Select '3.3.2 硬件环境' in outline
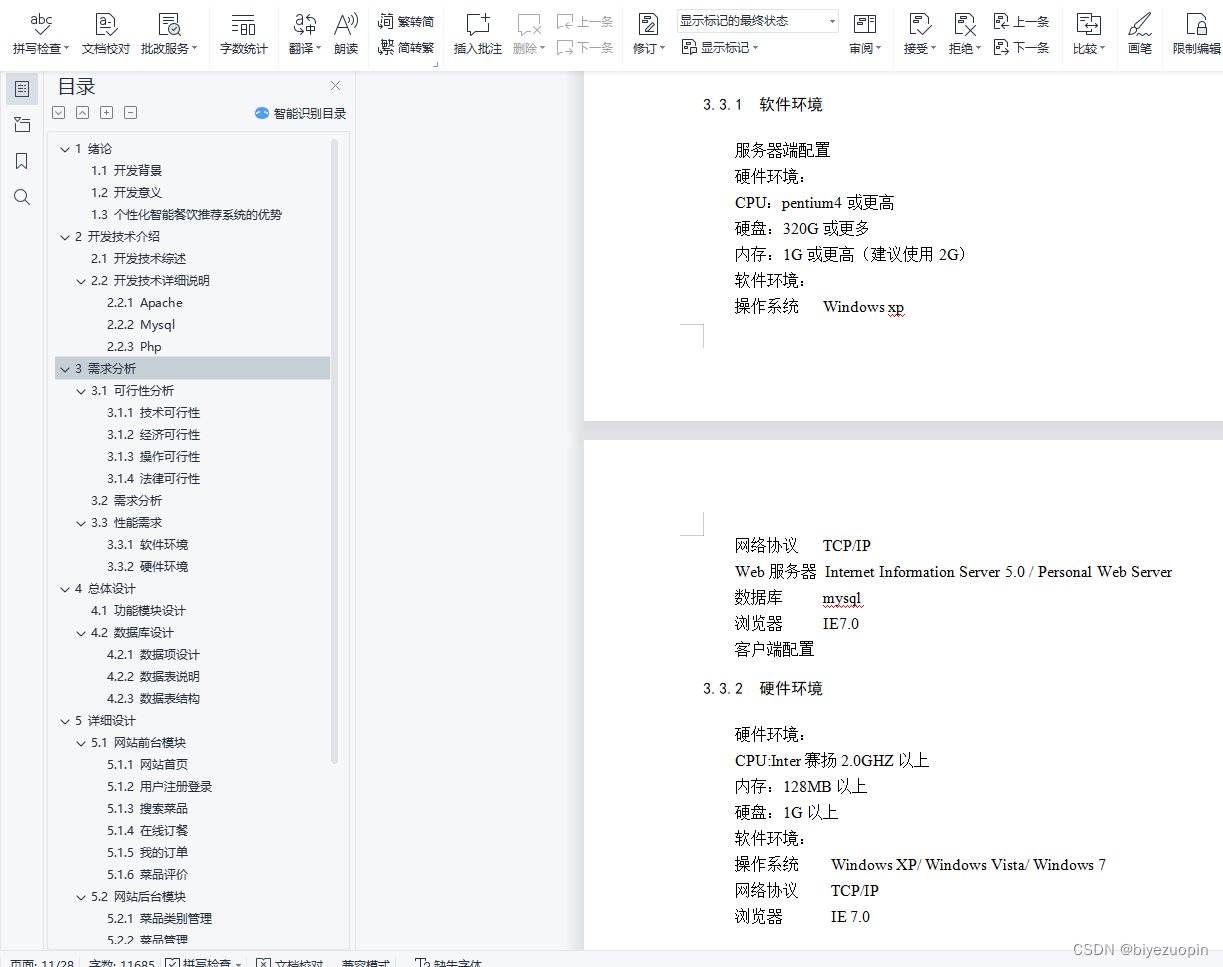Image resolution: width=1223 pixels, height=967 pixels. [x=147, y=567]
